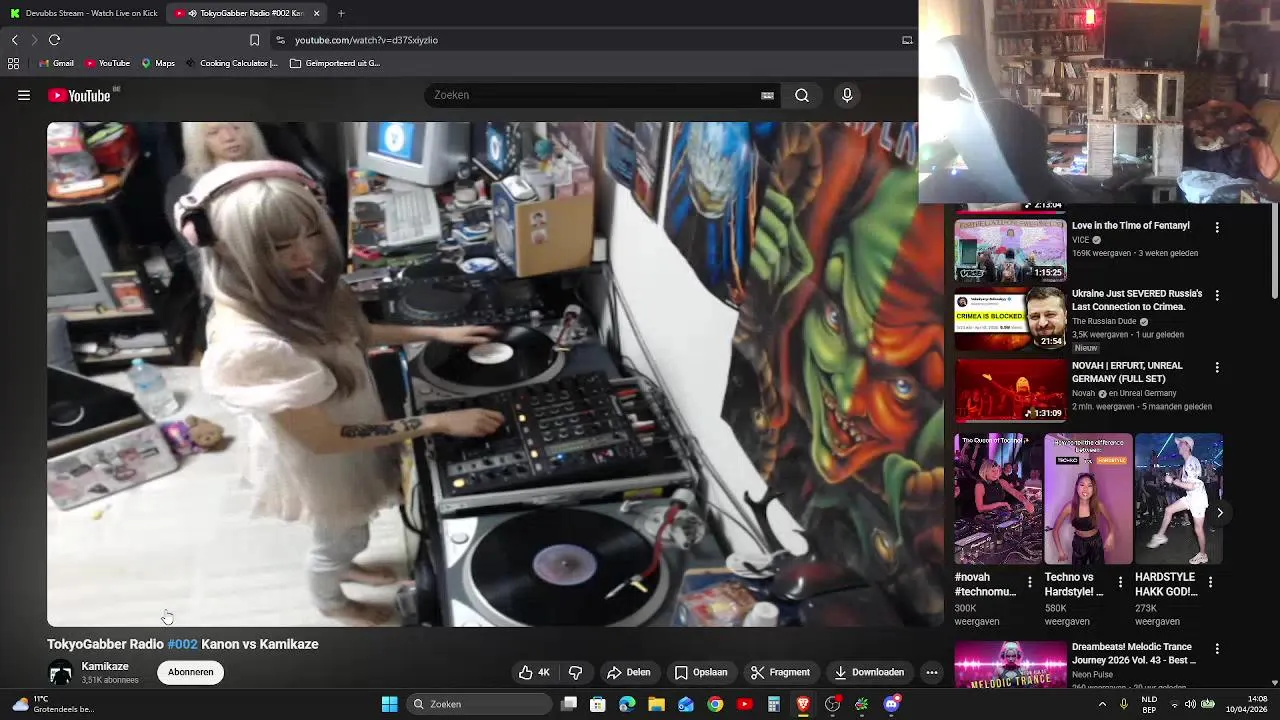Go back with browser back arrow

coord(15,40)
